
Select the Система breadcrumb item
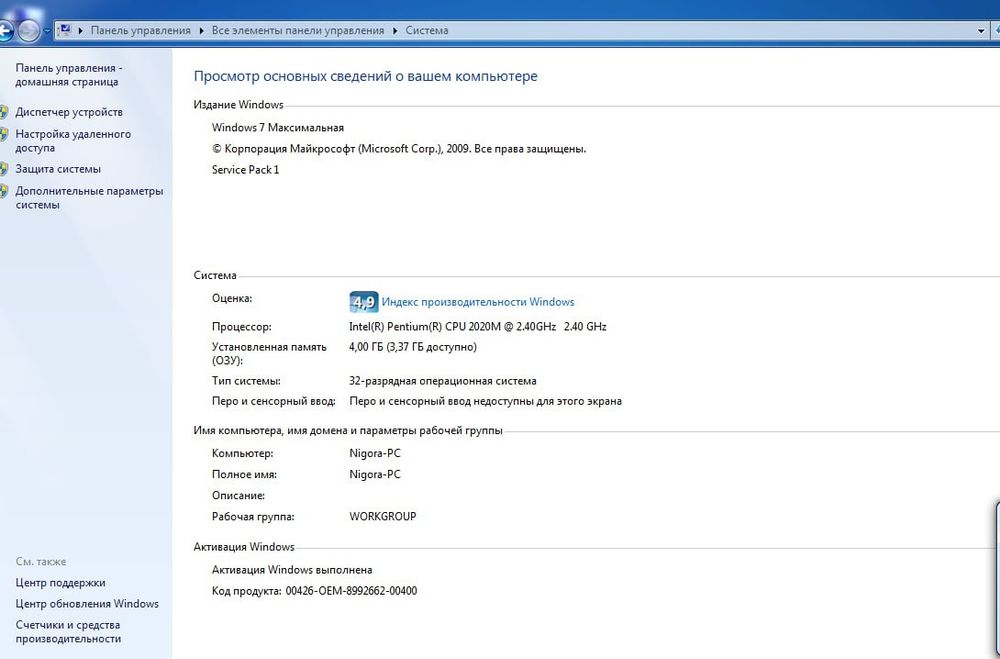pyautogui.click(x=427, y=31)
